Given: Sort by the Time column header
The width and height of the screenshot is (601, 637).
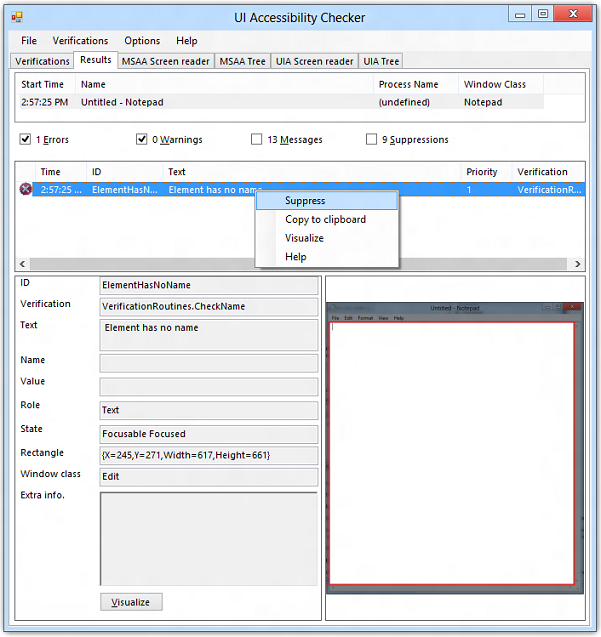Looking at the screenshot, I should pos(61,172).
